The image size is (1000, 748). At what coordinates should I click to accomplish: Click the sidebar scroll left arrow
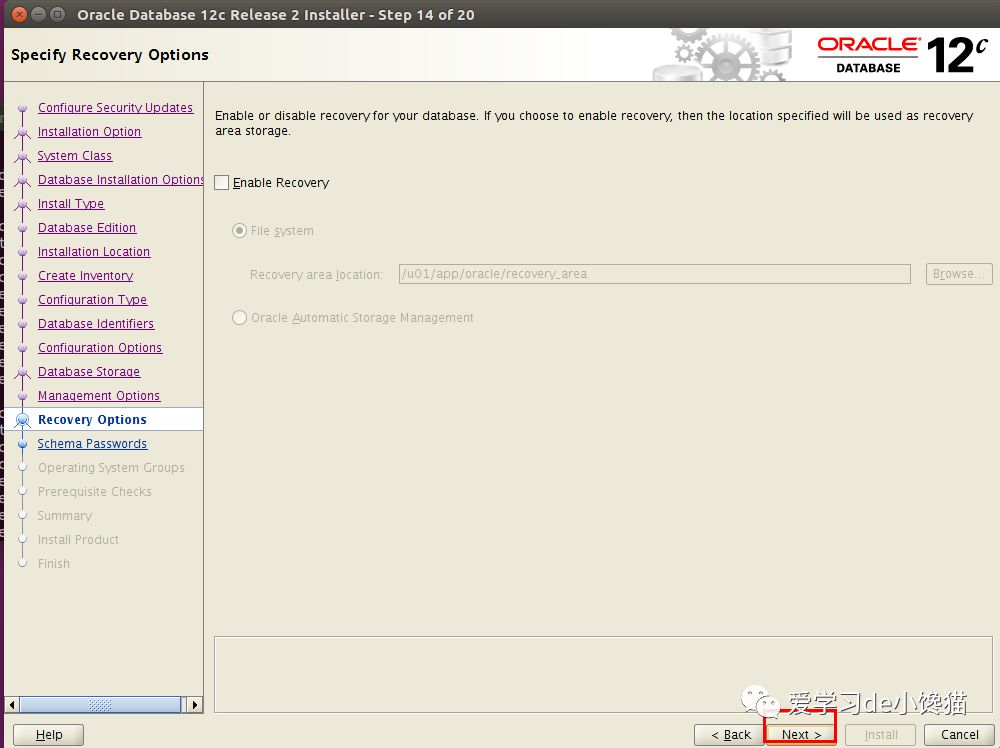pyautogui.click(x=12, y=705)
